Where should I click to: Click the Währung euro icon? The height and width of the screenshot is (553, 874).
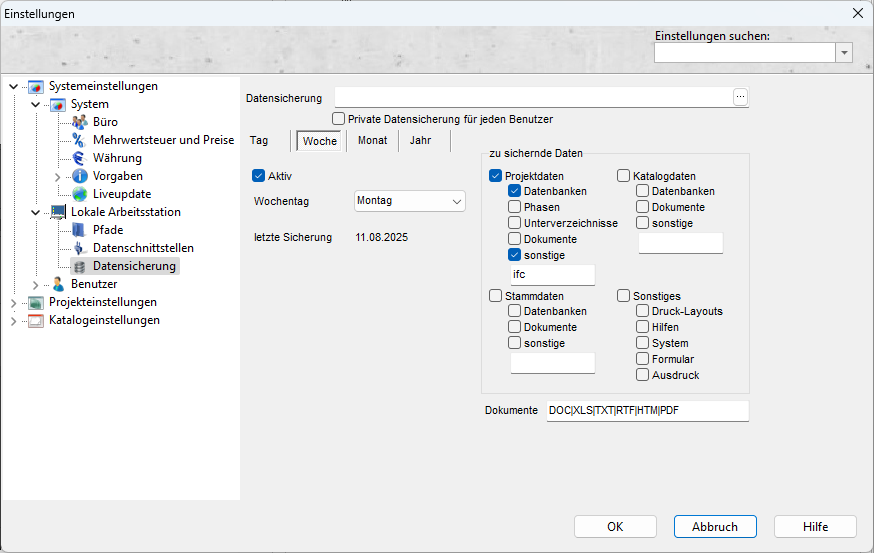click(x=80, y=158)
